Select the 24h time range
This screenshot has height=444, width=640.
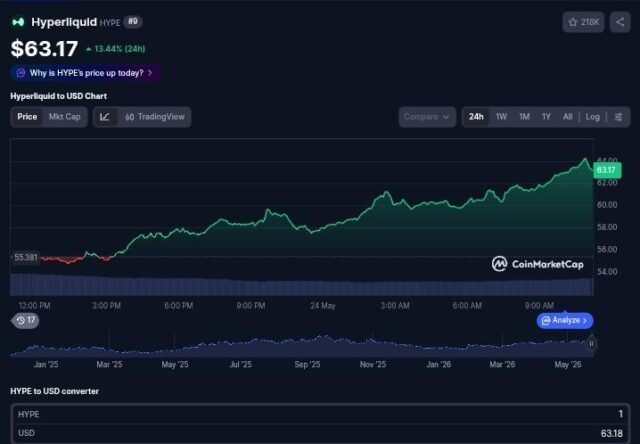(x=476, y=117)
